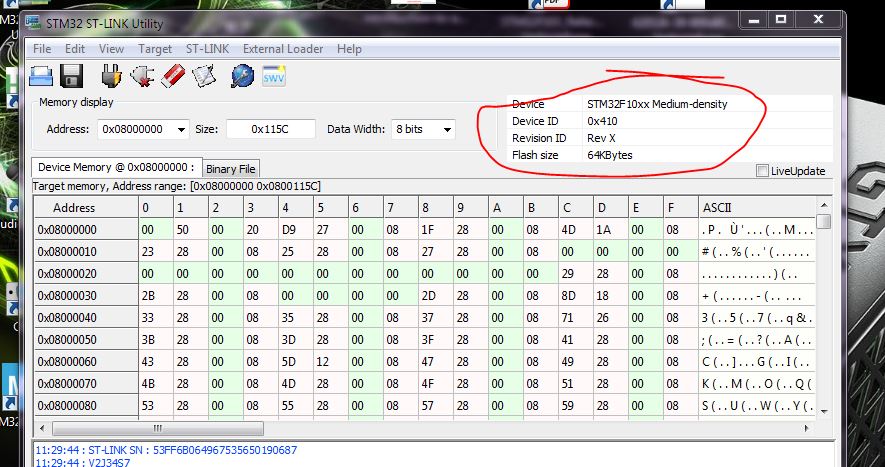Connect to target using plug icon
885x467 pixels.
[x=111, y=76]
